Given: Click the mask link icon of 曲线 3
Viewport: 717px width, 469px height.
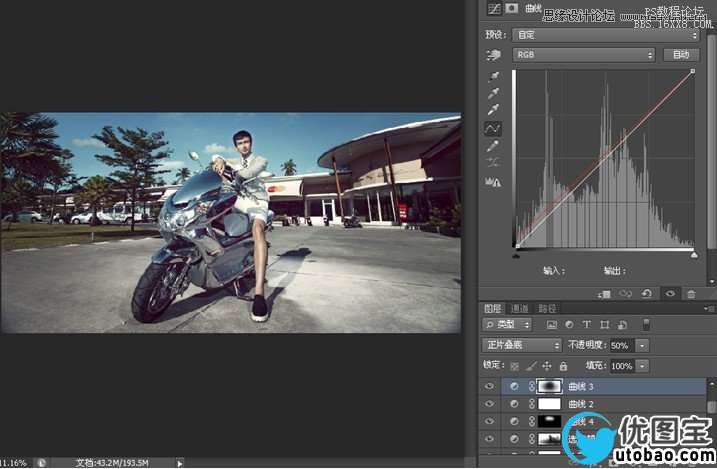Looking at the screenshot, I should pyautogui.click(x=531, y=387).
